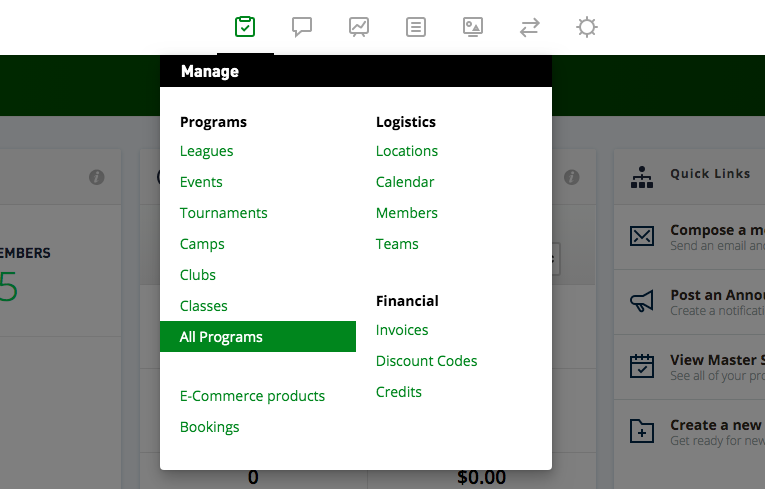Click the info icon right of Logistics
The height and width of the screenshot is (489, 765).
tap(571, 177)
